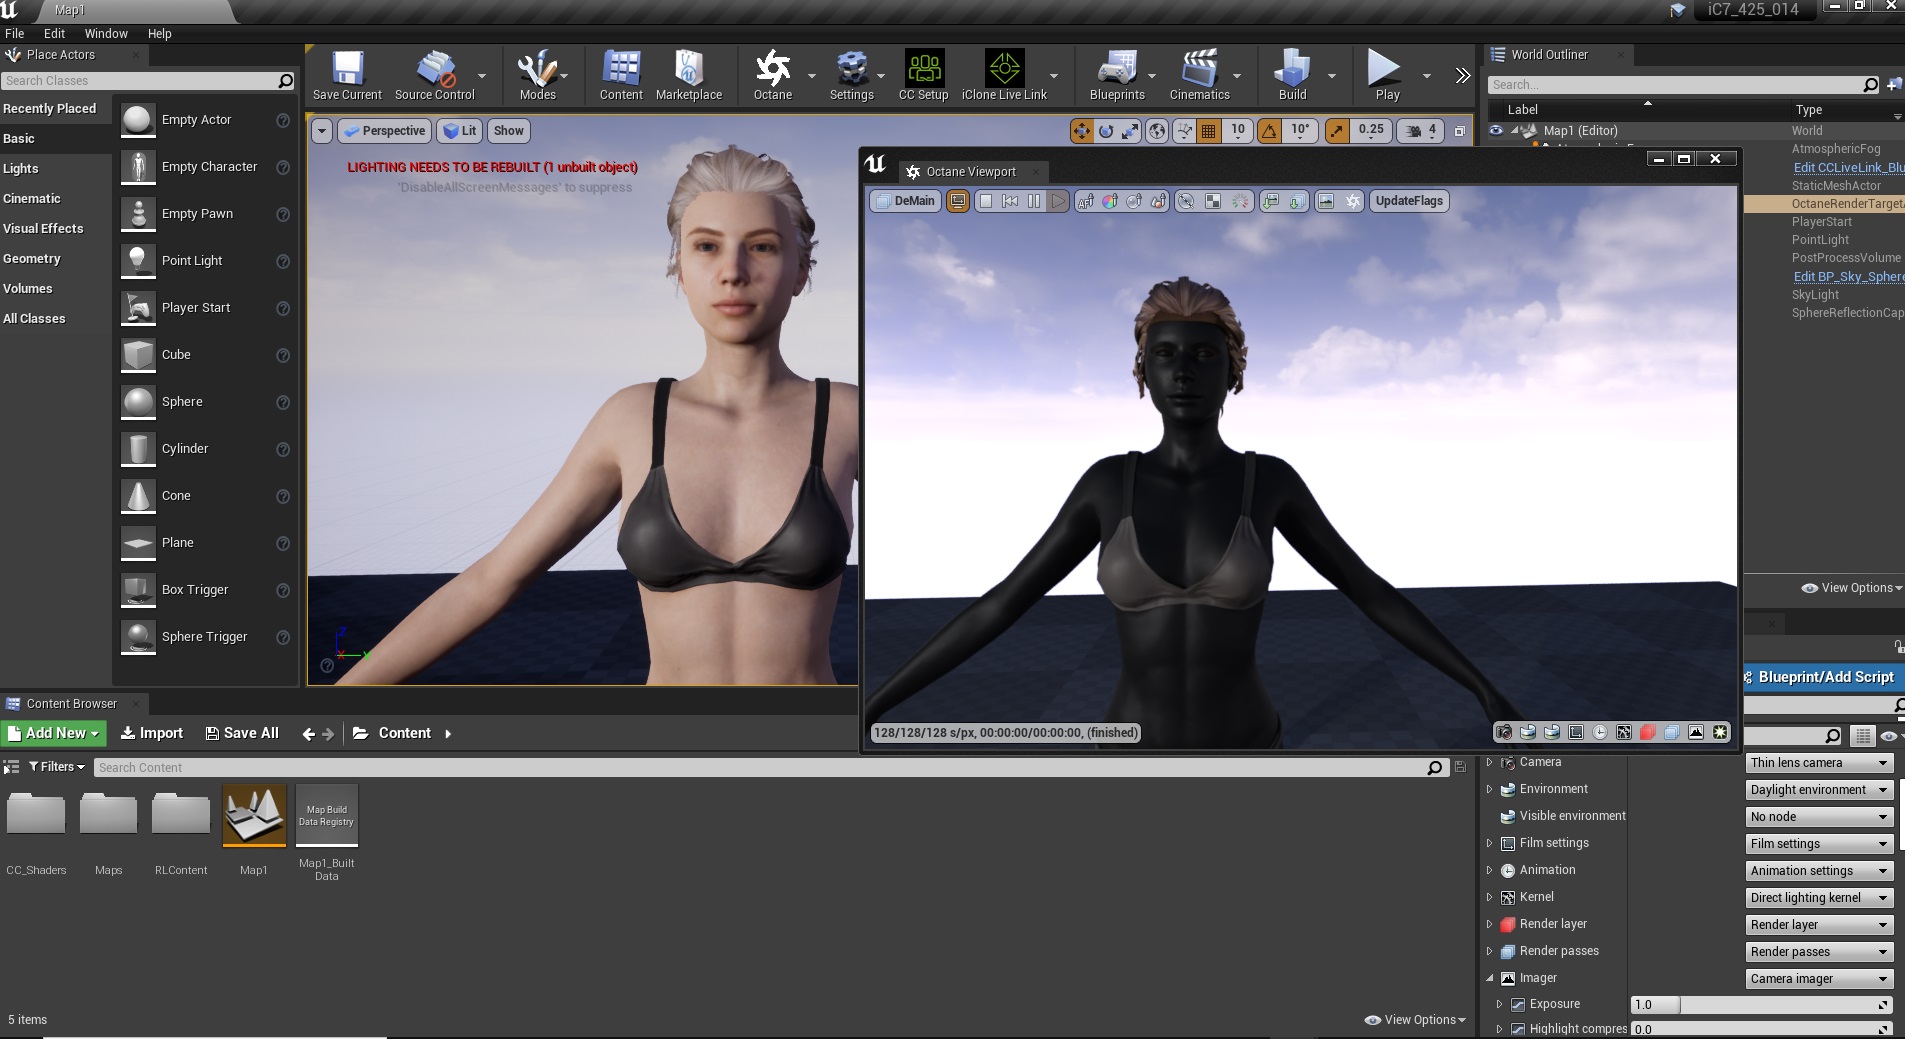The image size is (1905, 1039).
Task: Toggle the Exposure checkbox icon
Action: [1518, 1004]
